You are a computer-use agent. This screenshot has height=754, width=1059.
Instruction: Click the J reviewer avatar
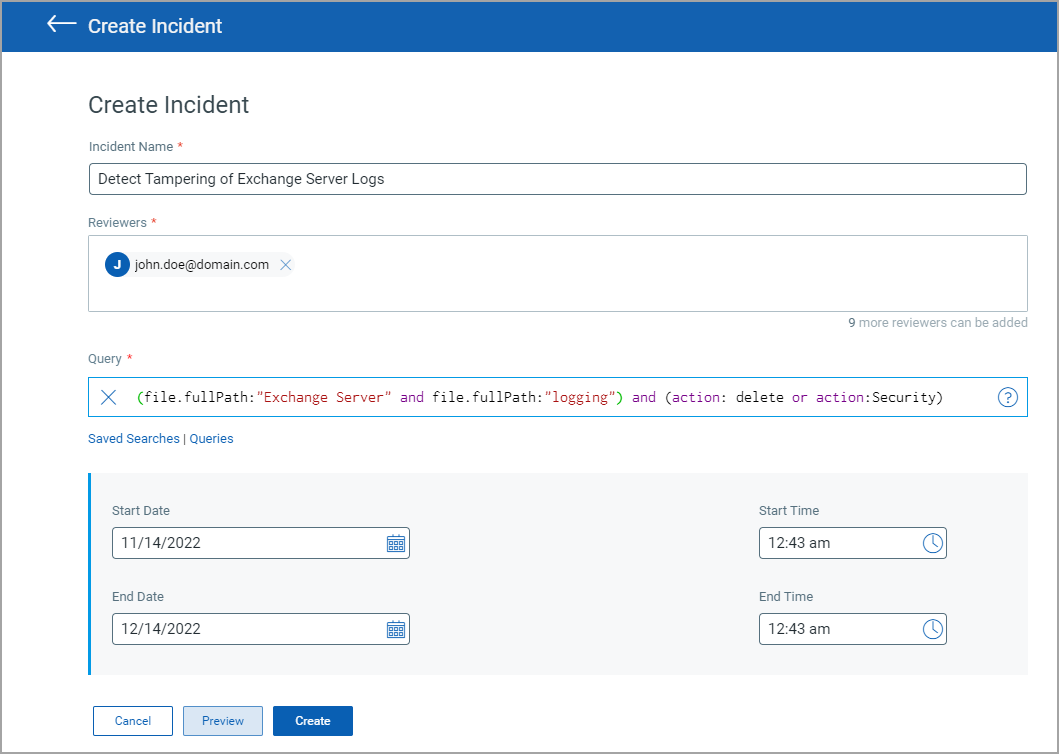click(x=118, y=265)
